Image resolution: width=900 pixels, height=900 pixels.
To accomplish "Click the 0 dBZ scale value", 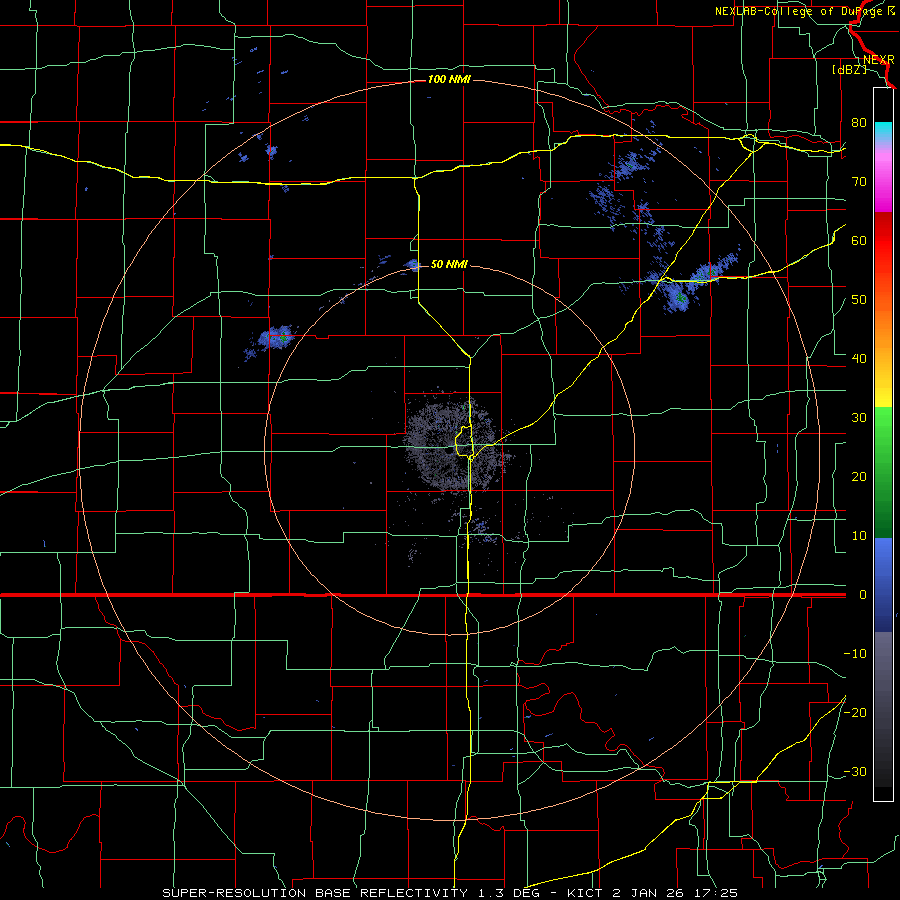I will (863, 595).
